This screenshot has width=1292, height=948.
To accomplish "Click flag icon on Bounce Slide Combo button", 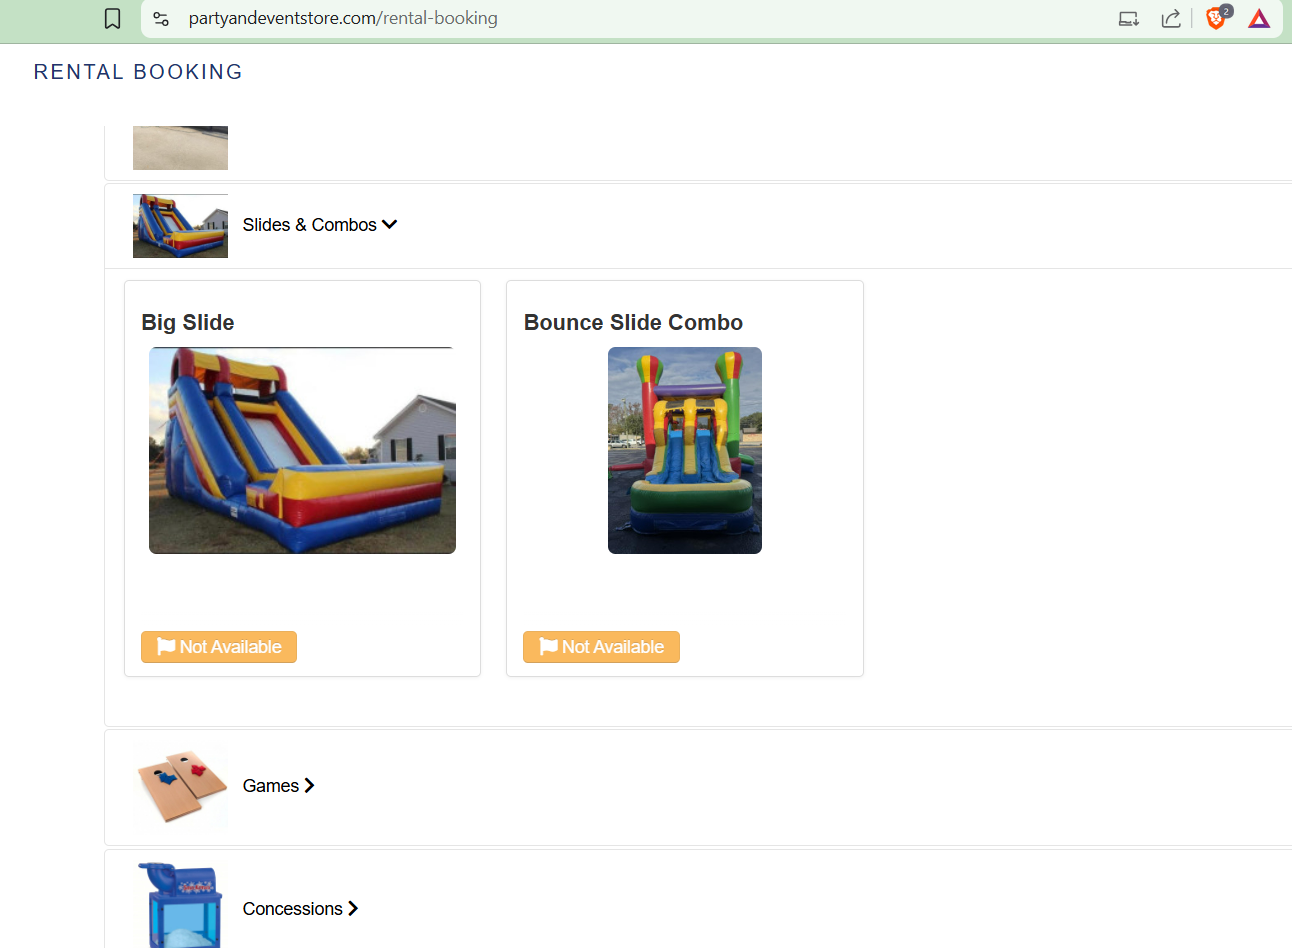I will pyautogui.click(x=548, y=647).
